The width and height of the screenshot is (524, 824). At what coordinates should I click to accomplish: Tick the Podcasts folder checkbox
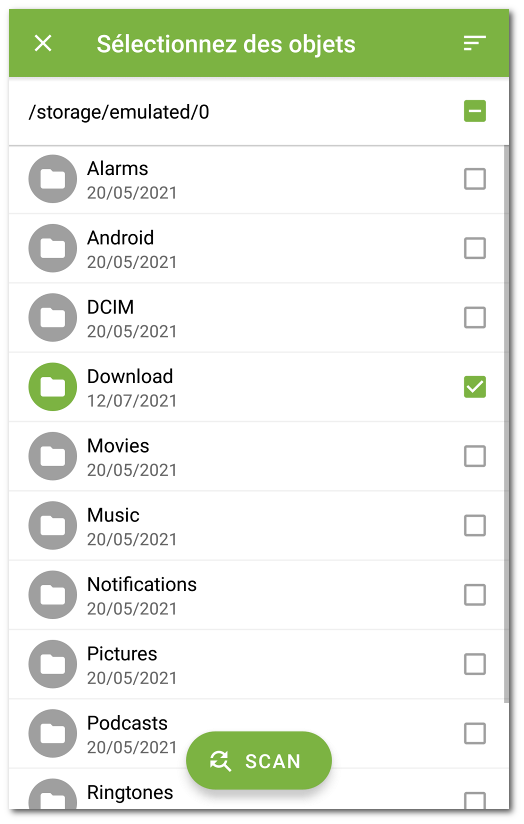coord(475,734)
